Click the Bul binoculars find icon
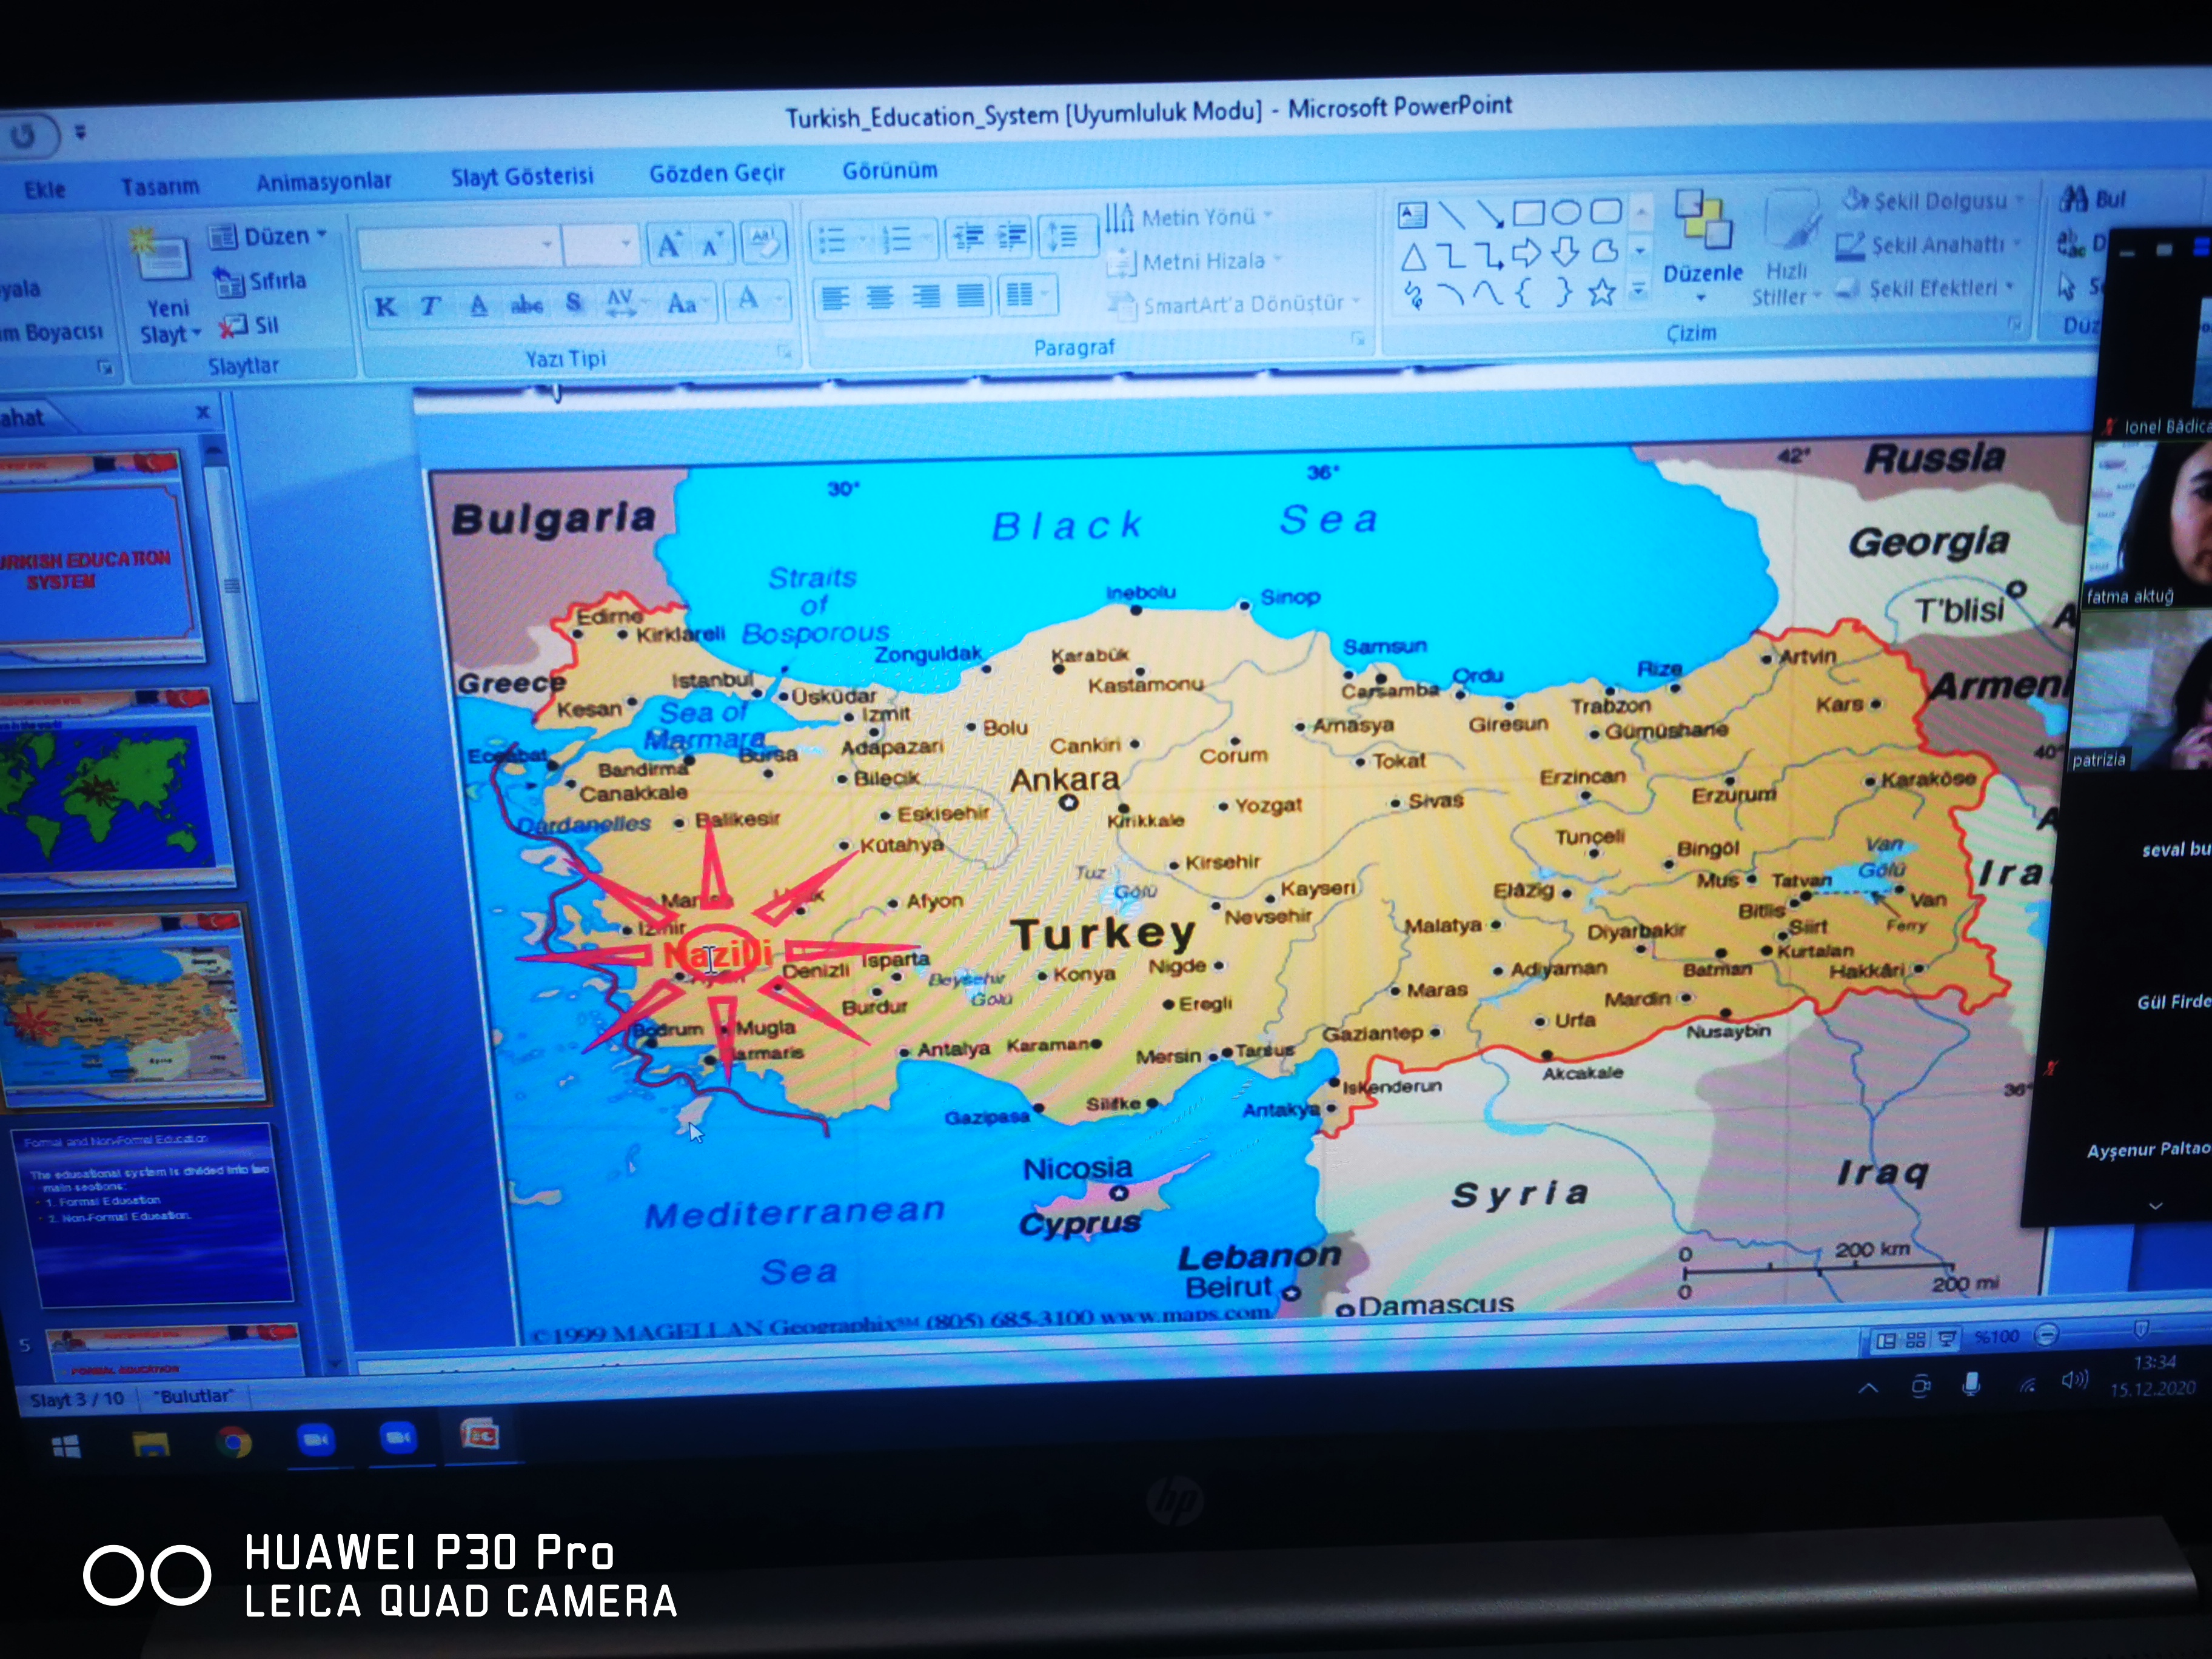Screen dimensions: 2212x1659 pyautogui.click(x=2074, y=199)
